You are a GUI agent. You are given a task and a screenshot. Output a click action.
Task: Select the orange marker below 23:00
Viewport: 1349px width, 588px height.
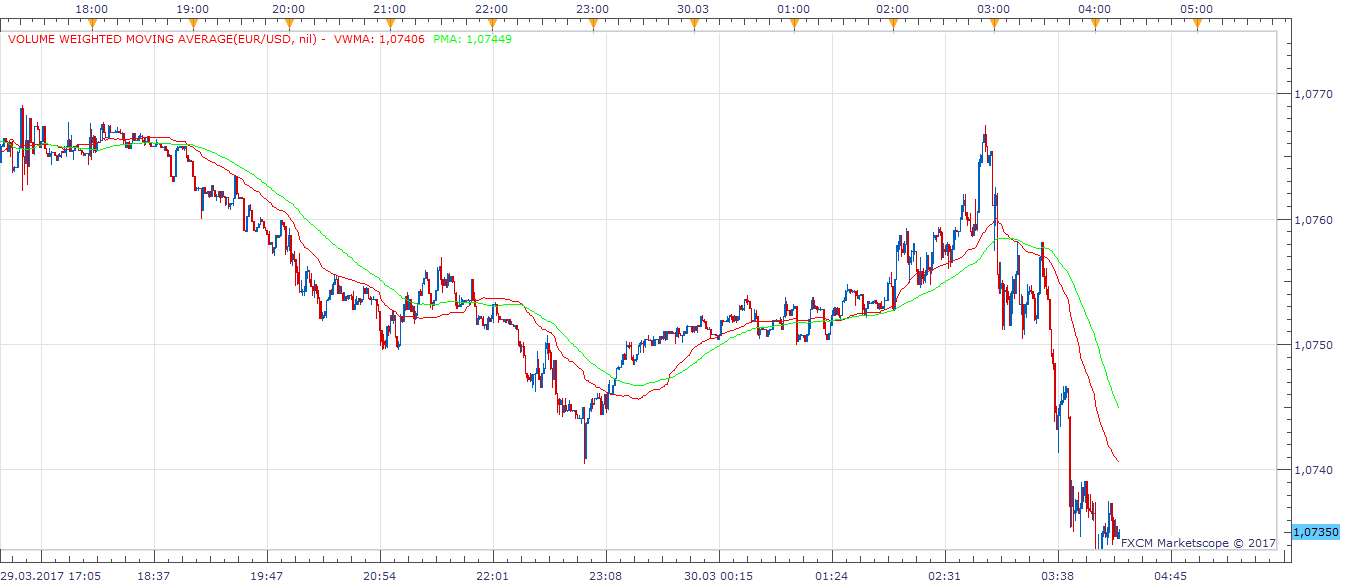click(x=592, y=25)
